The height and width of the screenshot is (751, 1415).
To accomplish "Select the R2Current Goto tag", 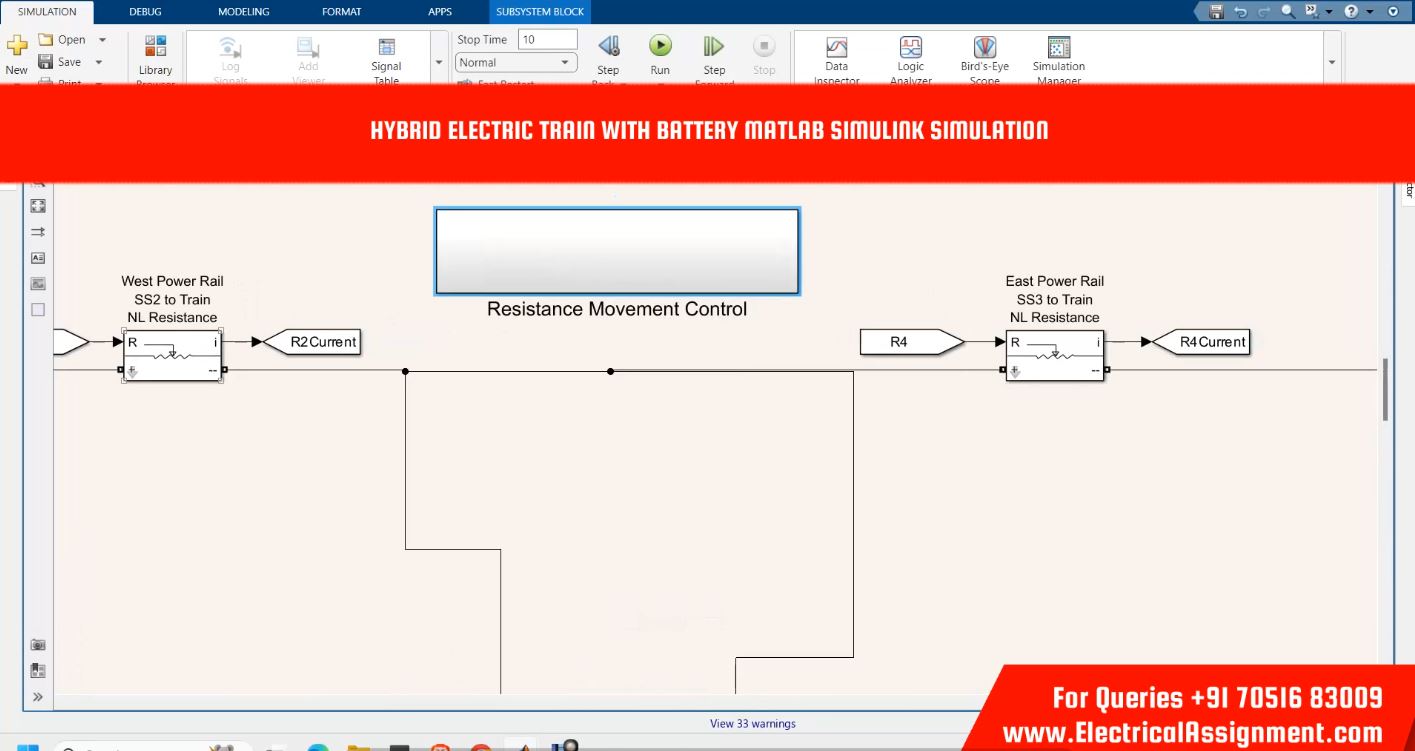I will click(x=314, y=342).
